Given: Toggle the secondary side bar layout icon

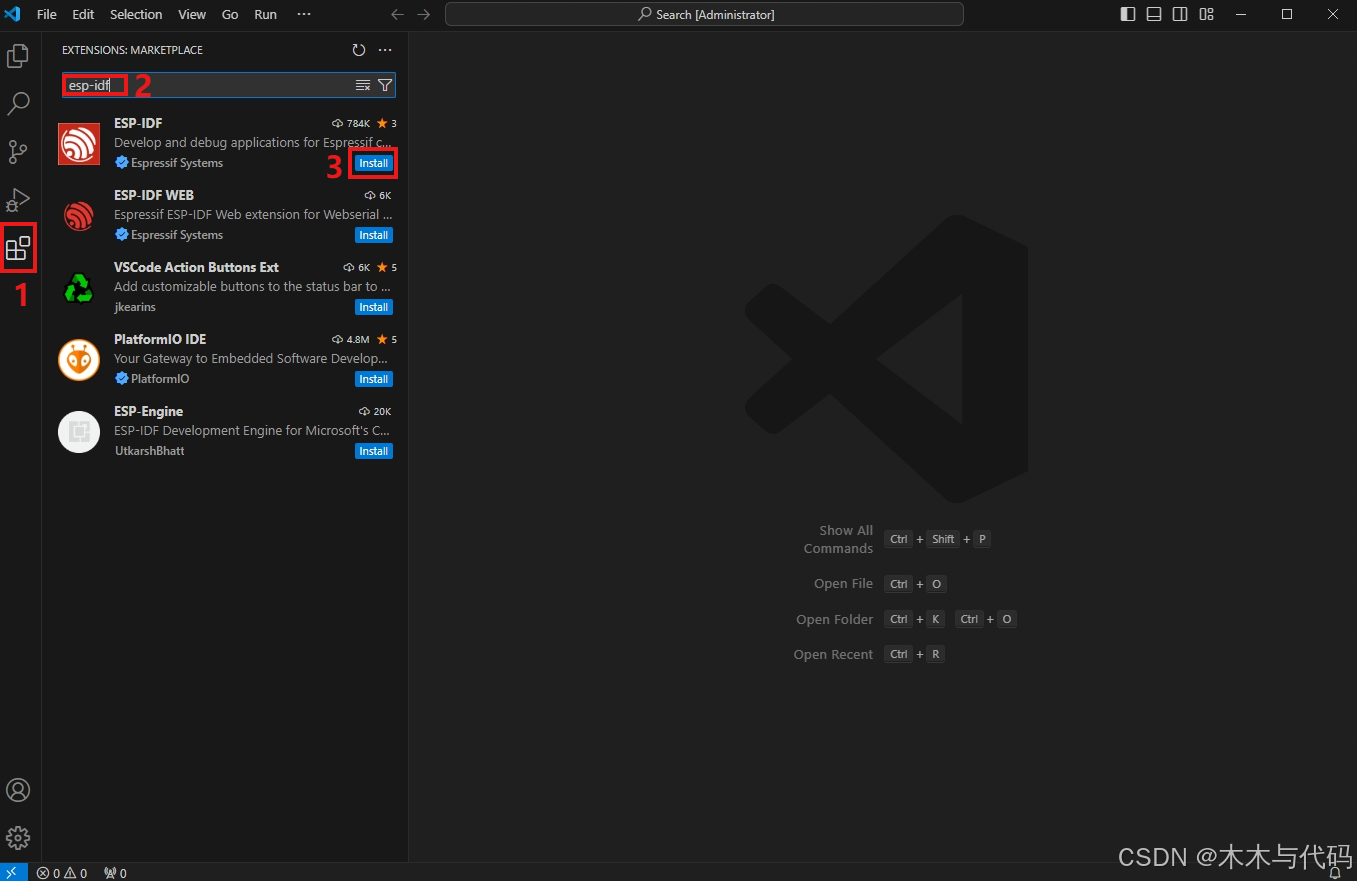Looking at the screenshot, I should coord(1180,14).
